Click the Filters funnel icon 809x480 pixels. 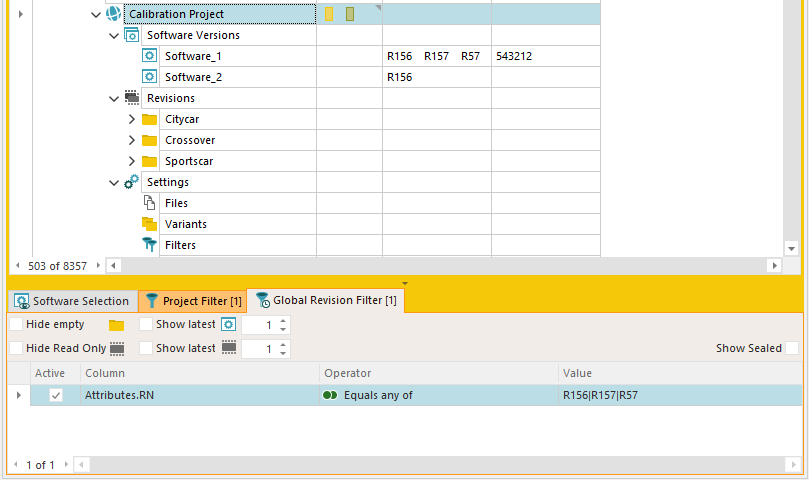click(150, 245)
